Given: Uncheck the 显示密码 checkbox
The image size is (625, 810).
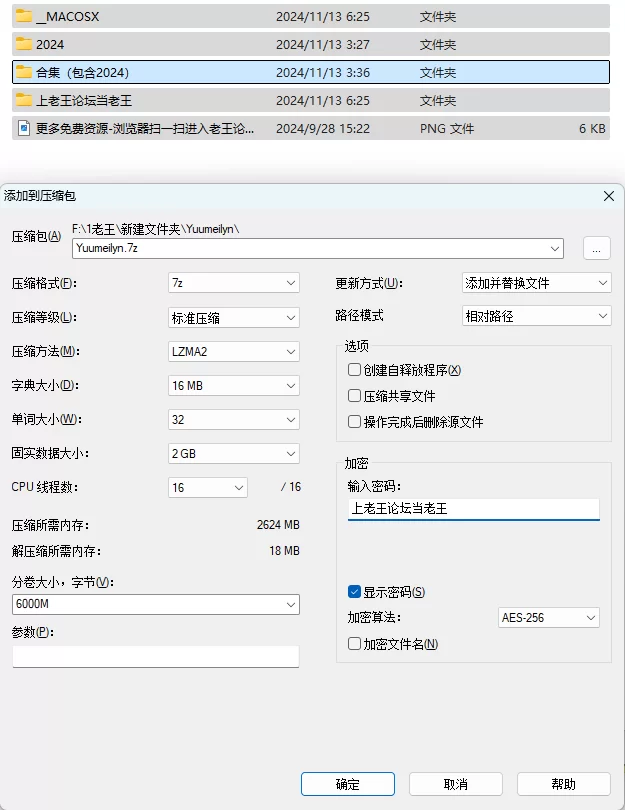Looking at the screenshot, I should 354,591.
